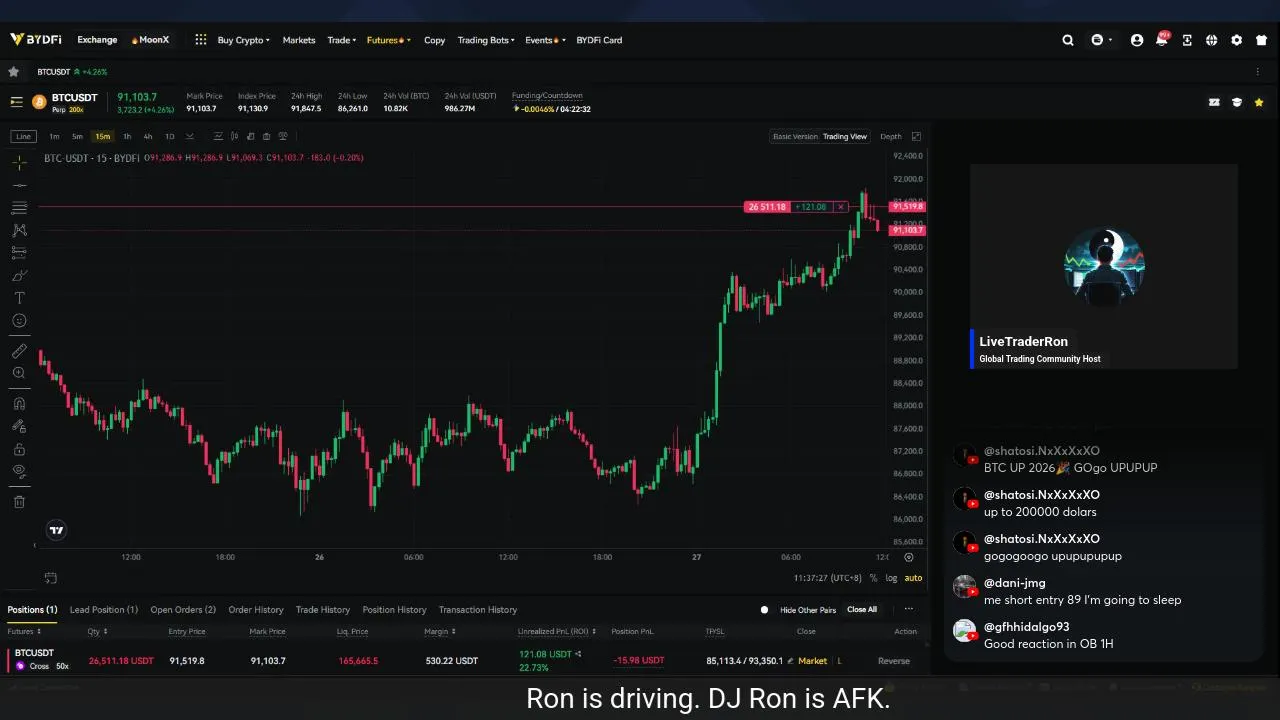The image size is (1280, 720).
Task: Select the Text annotation tool
Action: coord(19,298)
